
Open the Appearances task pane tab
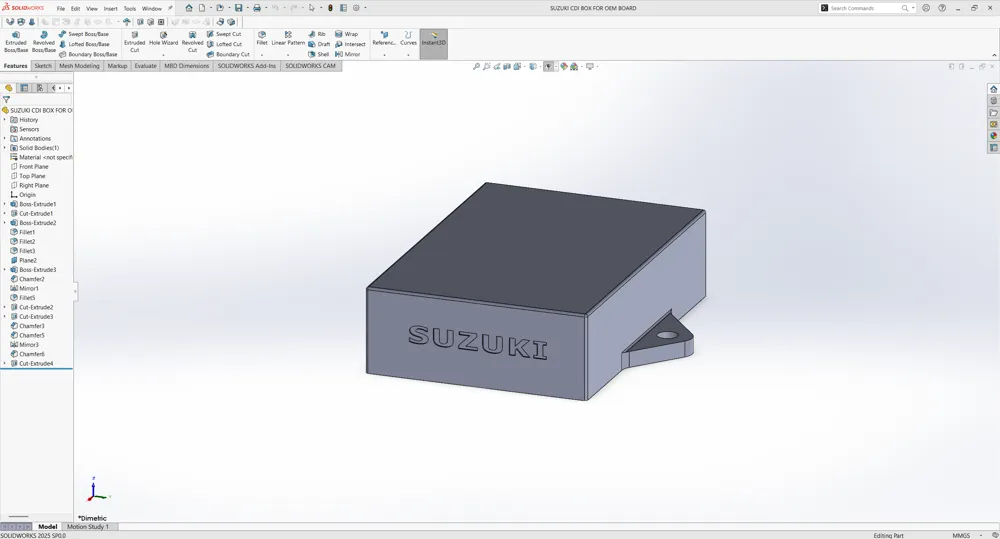(x=994, y=136)
